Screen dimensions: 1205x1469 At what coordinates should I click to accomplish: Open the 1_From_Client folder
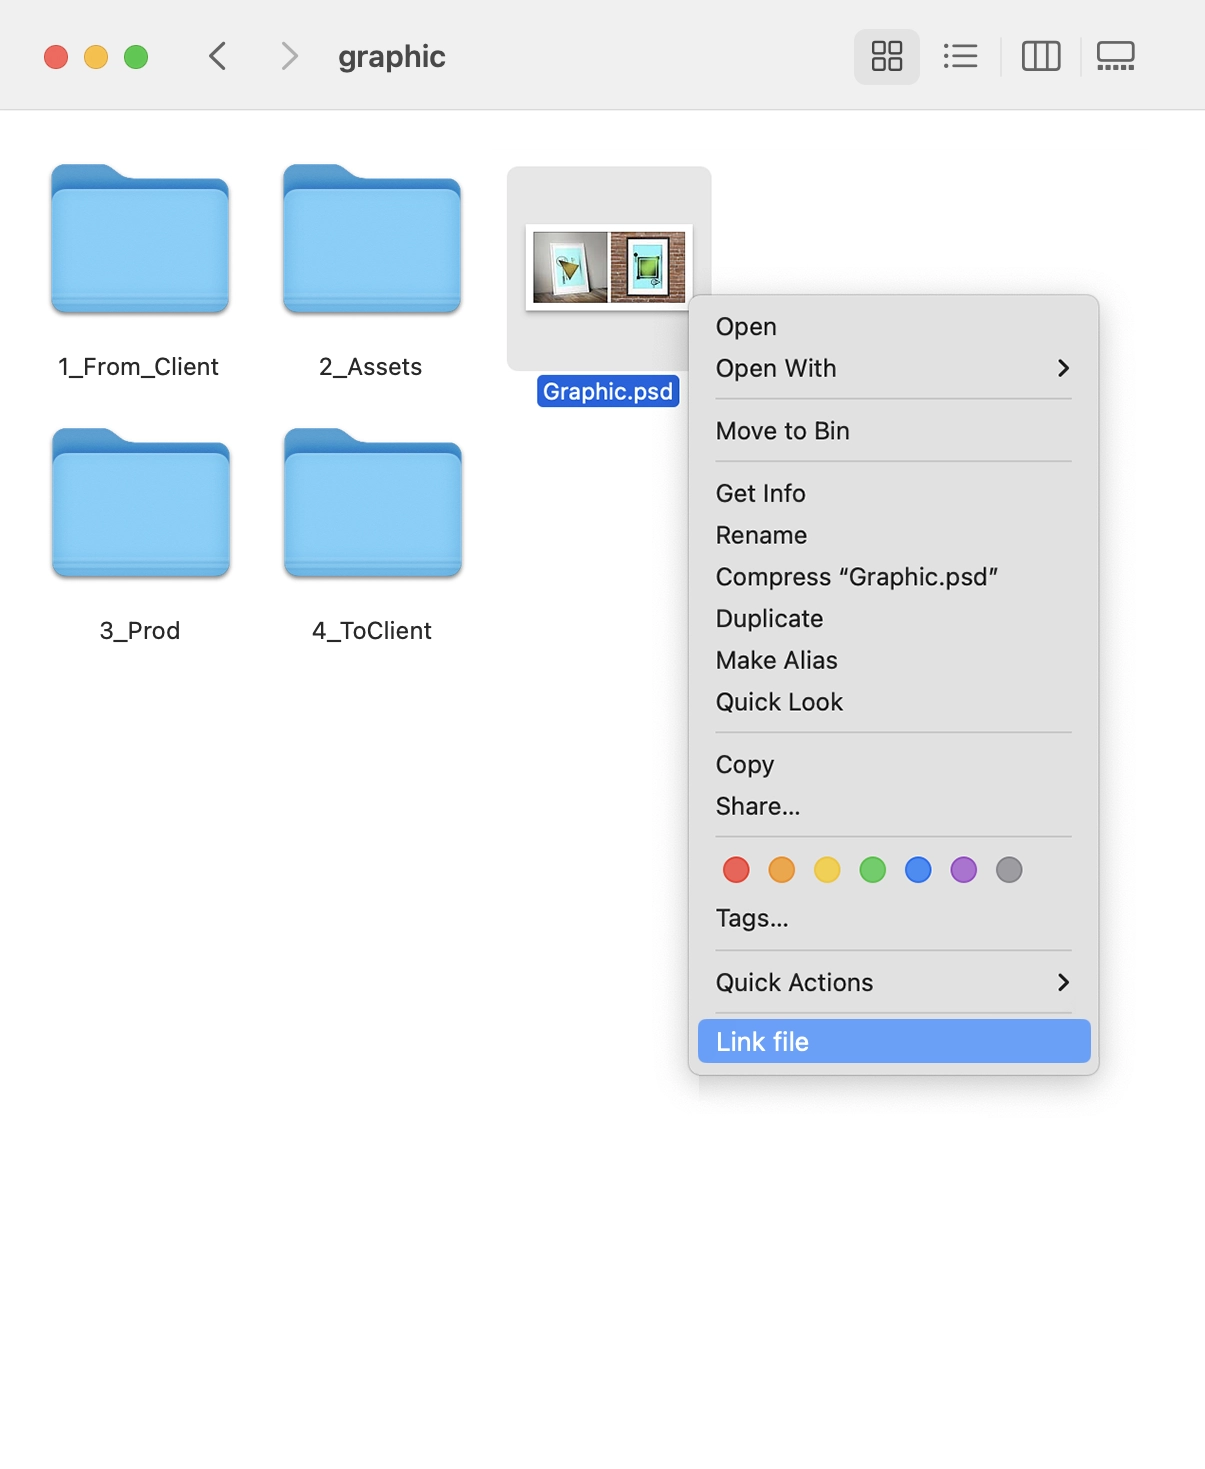click(x=139, y=240)
